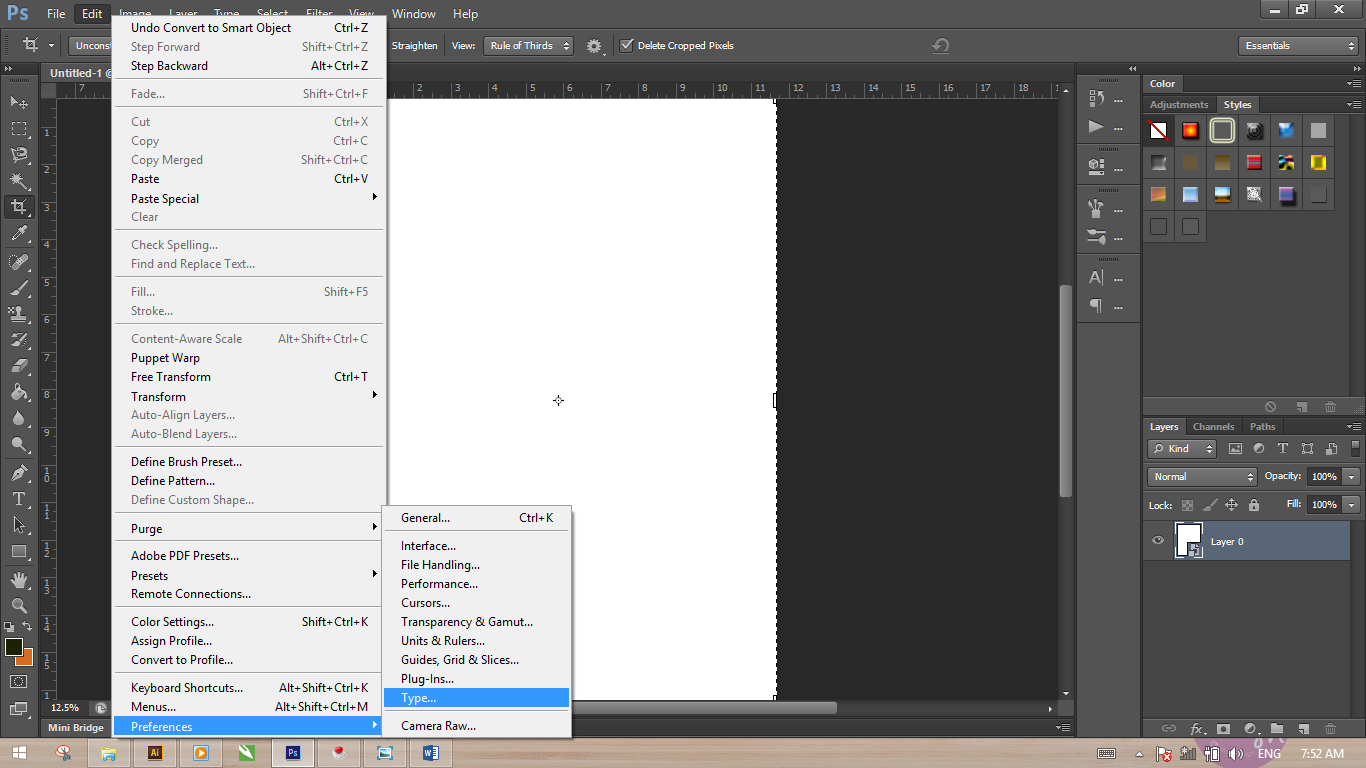This screenshot has width=1366, height=768.
Task: Toggle the Lock transparent pixels option
Action: pos(1186,505)
